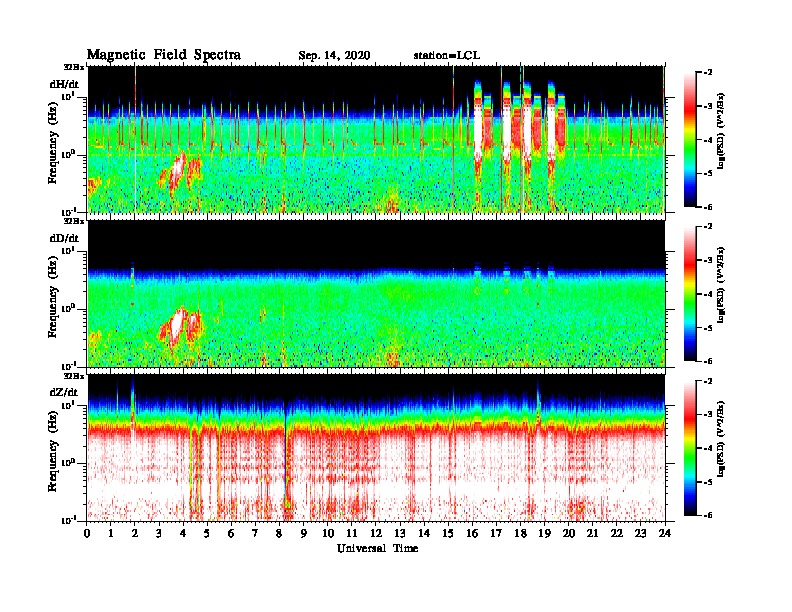
Task: Click hour tick label "0" on time axis
Action: pos(87,534)
